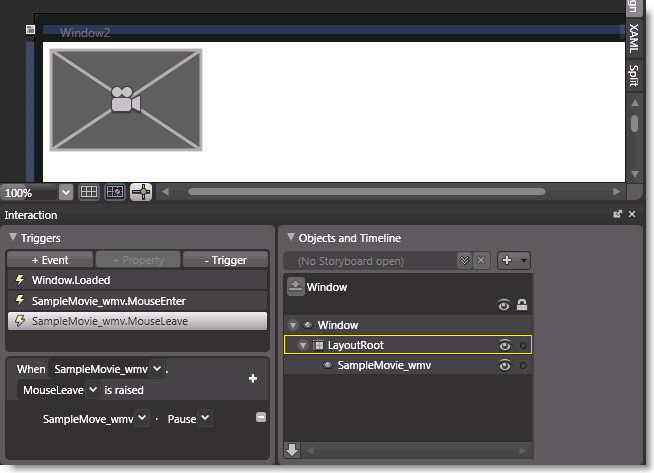Click the timeline scroll left arrow
This screenshot has width=654, height=473.
pos(310,450)
